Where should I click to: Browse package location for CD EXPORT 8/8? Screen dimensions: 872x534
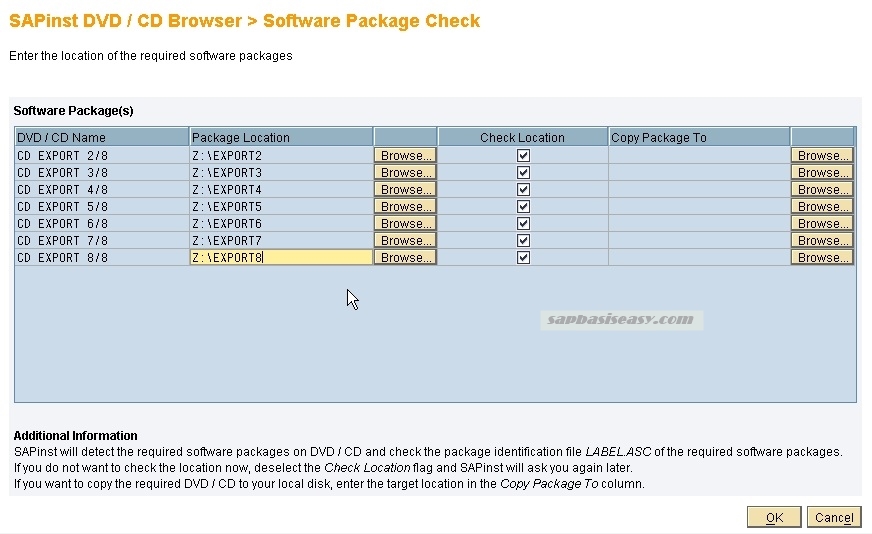[x=405, y=258]
